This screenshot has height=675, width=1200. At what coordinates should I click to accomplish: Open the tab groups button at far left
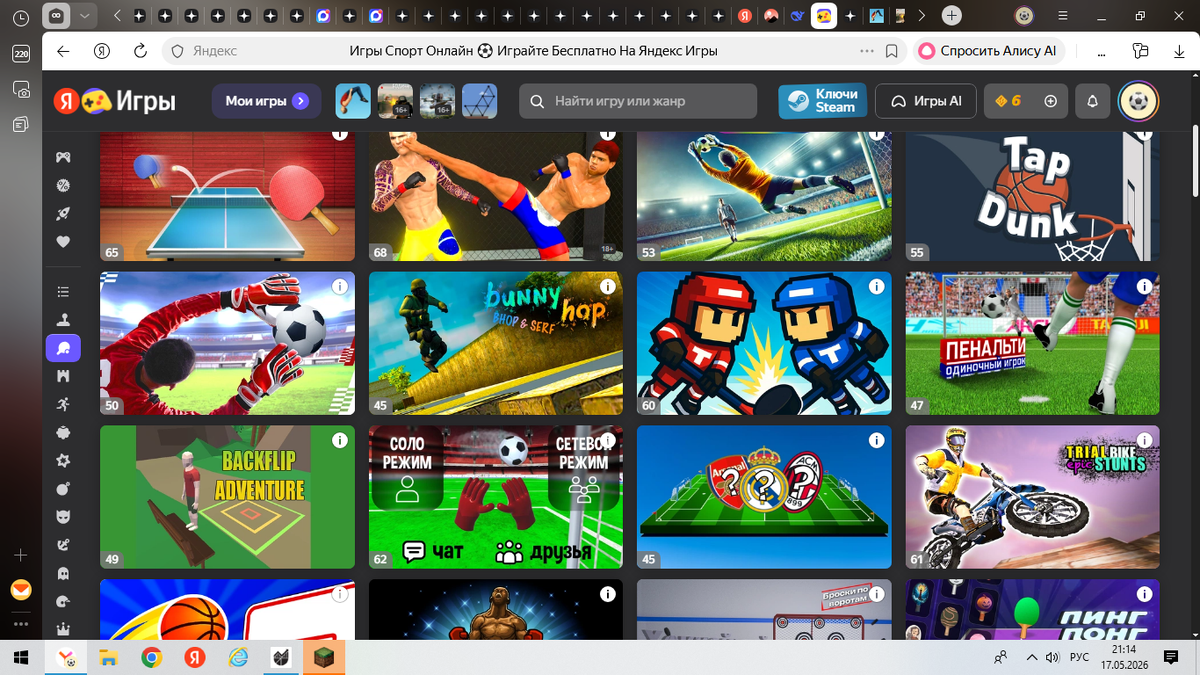(x=58, y=16)
